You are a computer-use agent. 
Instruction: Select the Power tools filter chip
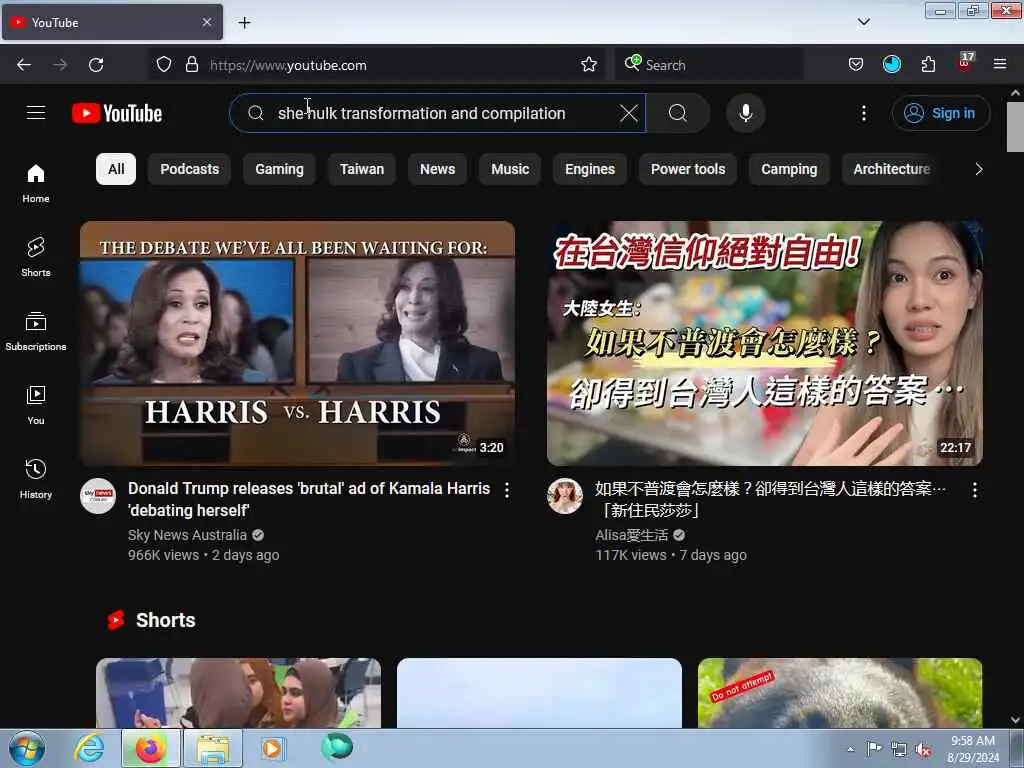pos(688,169)
